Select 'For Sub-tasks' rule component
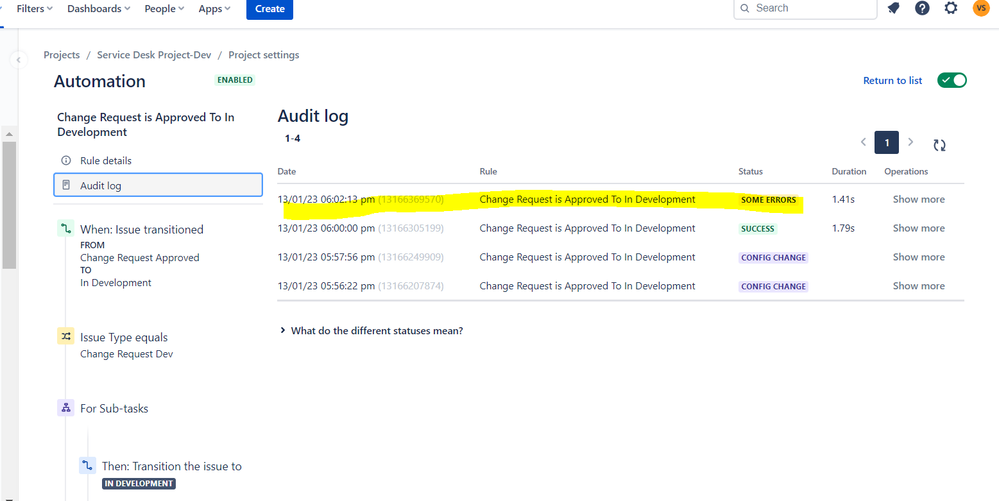Screen dimensions: 999x501 click(x=114, y=409)
